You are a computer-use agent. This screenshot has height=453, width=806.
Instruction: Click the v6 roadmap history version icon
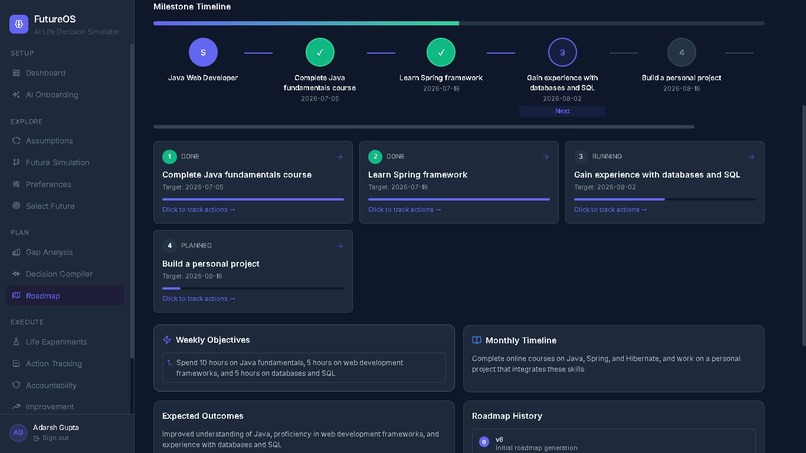click(x=484, y=442)
